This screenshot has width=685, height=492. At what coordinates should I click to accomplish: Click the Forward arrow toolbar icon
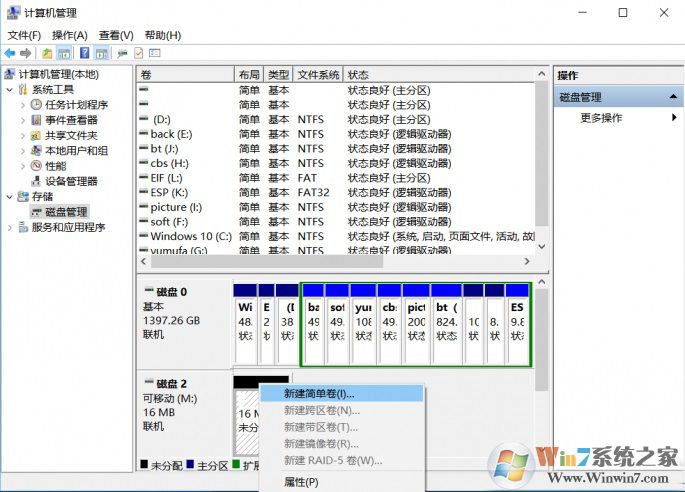pos(26,53)
